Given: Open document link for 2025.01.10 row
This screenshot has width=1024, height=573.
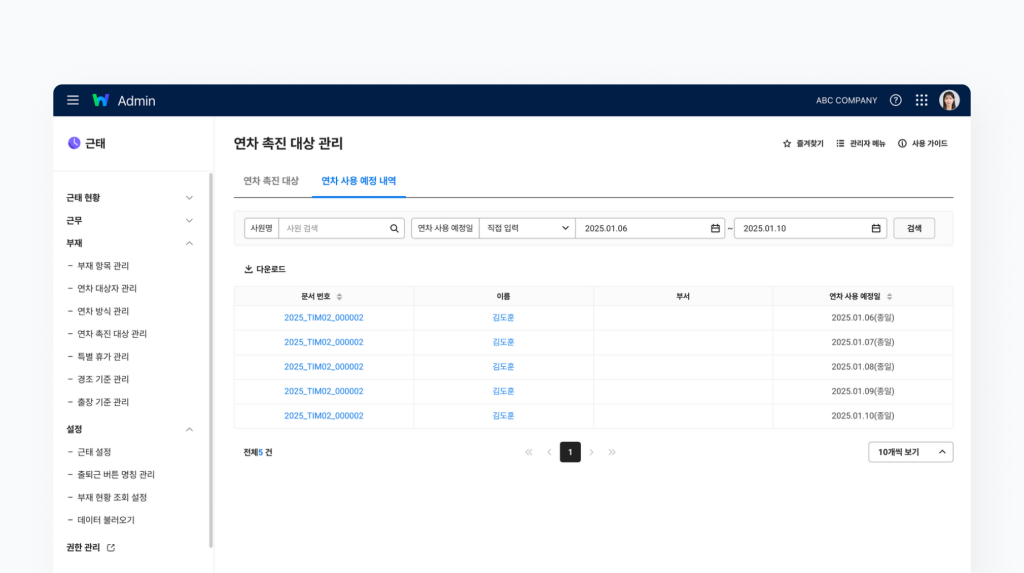Looking at the screenshot, I should [x=323, y=416].
